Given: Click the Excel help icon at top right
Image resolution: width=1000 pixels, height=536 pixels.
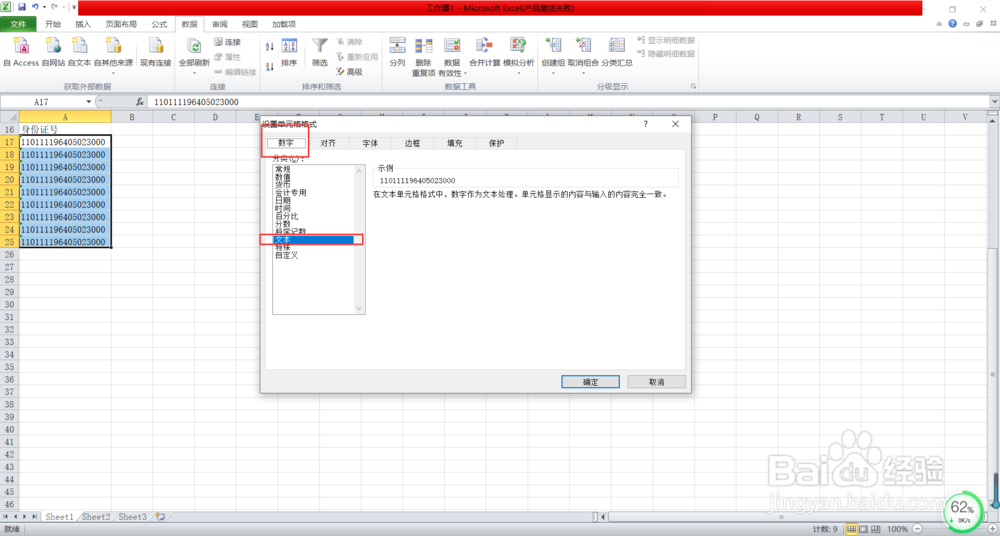Looking at the screenshot, I should click(952, 24).
